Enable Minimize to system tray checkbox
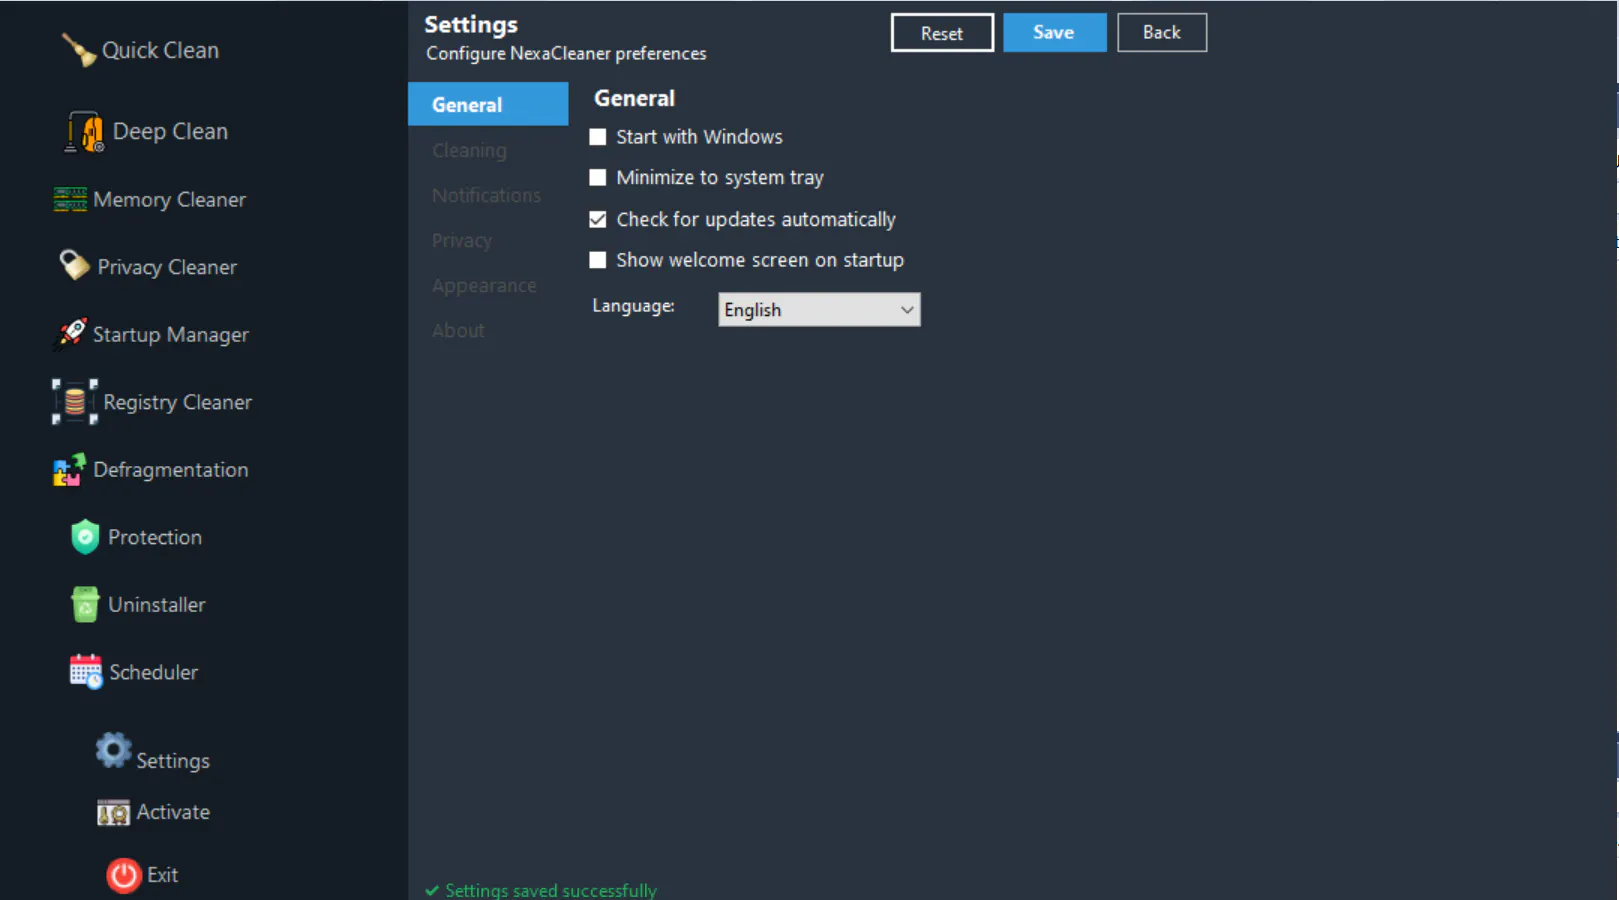Image resolution: width=1619 pixels, height=900 pixels. coord(598,178)
